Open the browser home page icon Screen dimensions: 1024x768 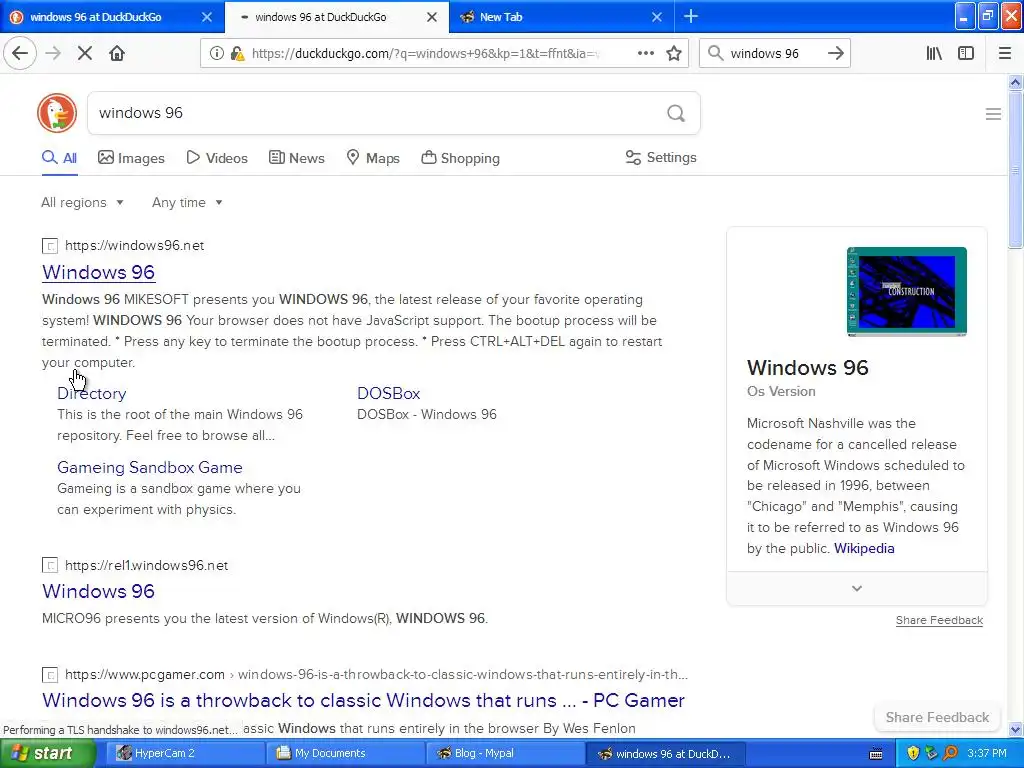point(117,54)
